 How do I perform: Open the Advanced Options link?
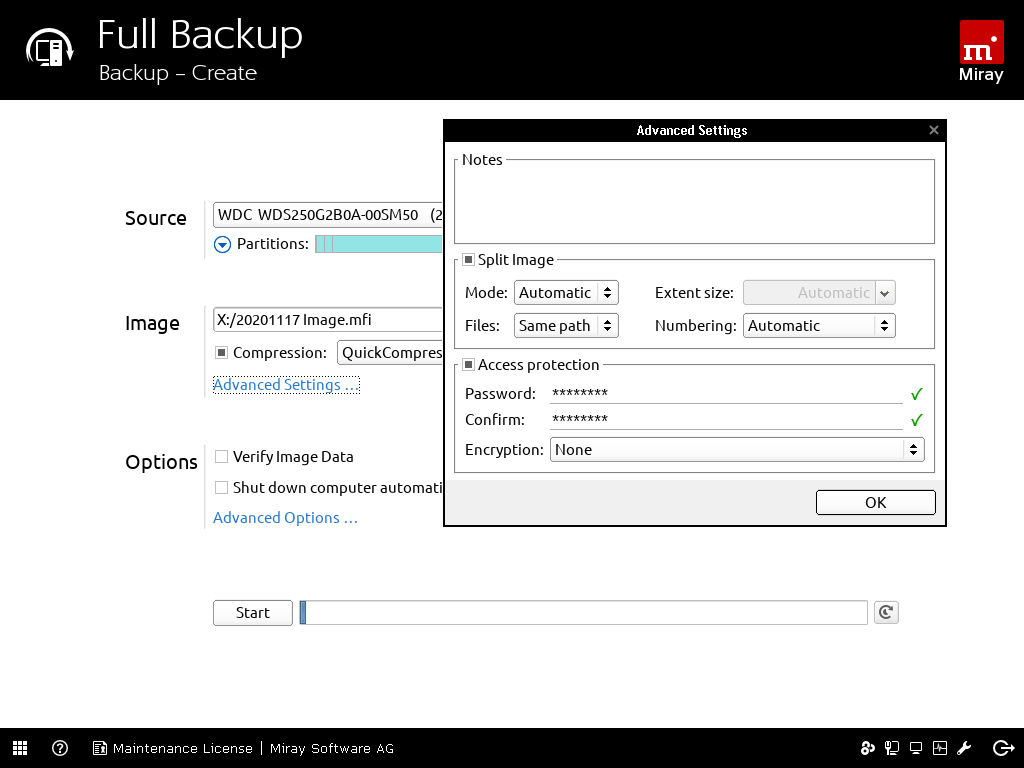tap(285, 518)
